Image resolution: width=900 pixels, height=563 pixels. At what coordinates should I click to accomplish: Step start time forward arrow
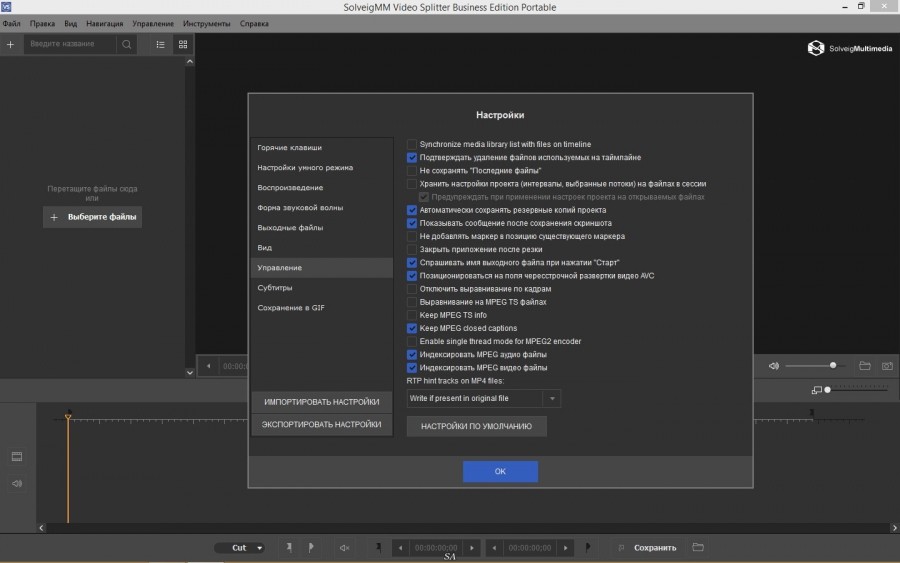point(472,548)
